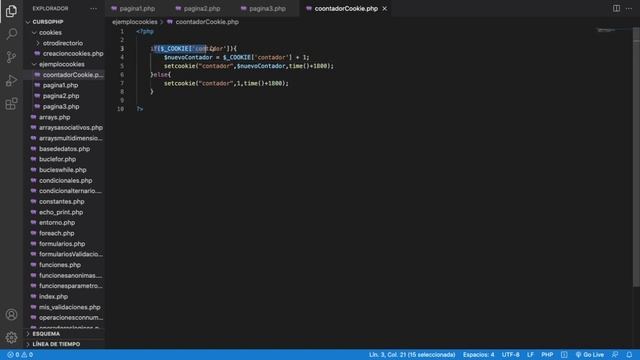This screenshot has height=360, width=640.
Task: Open funciones.php file
Action: coord(60,265)
